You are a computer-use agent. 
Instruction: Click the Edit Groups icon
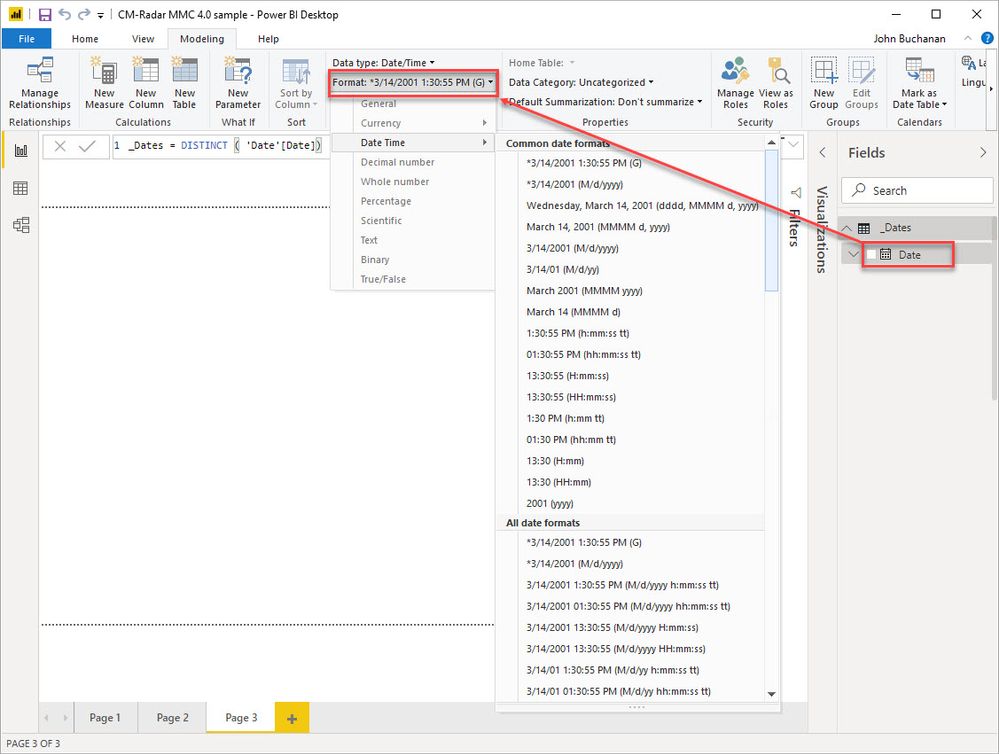click(x=861, y=70)
